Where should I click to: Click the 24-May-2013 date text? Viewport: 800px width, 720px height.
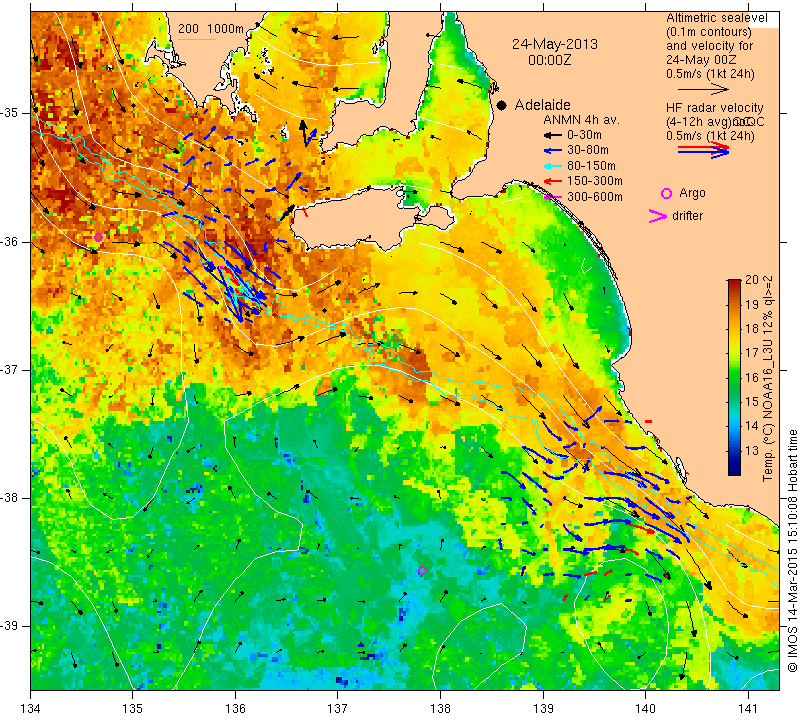click(x=555, y=44)
